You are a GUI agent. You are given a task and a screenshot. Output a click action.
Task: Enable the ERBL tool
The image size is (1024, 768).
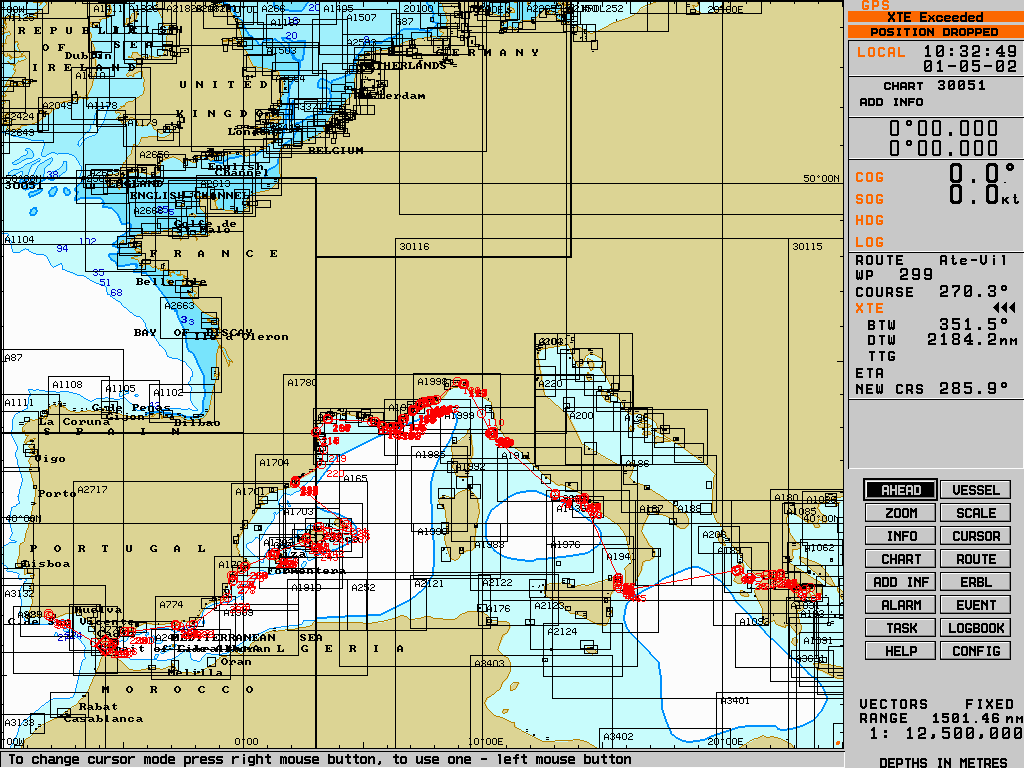975,582
